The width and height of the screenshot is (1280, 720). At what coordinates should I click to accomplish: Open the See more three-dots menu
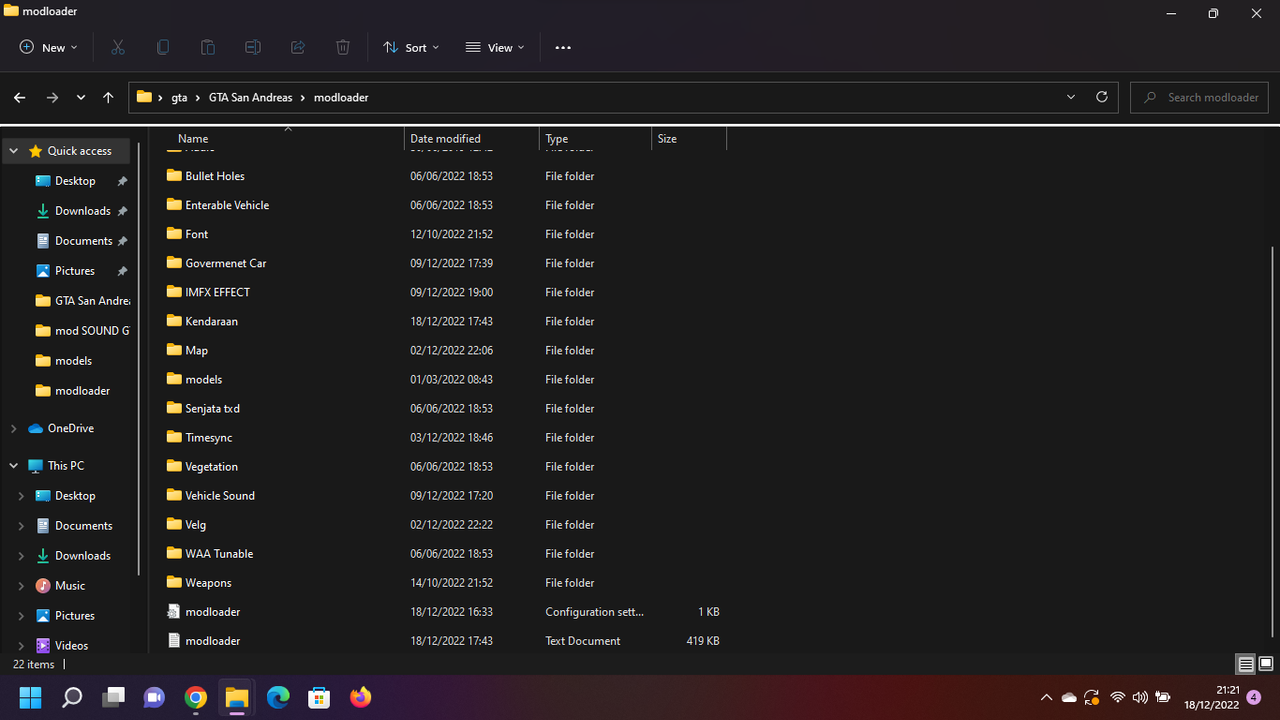[x=563, y=47]
